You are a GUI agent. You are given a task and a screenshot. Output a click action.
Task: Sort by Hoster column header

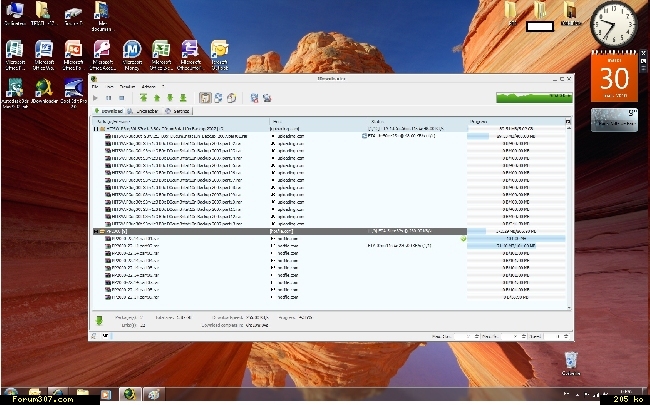319,121
